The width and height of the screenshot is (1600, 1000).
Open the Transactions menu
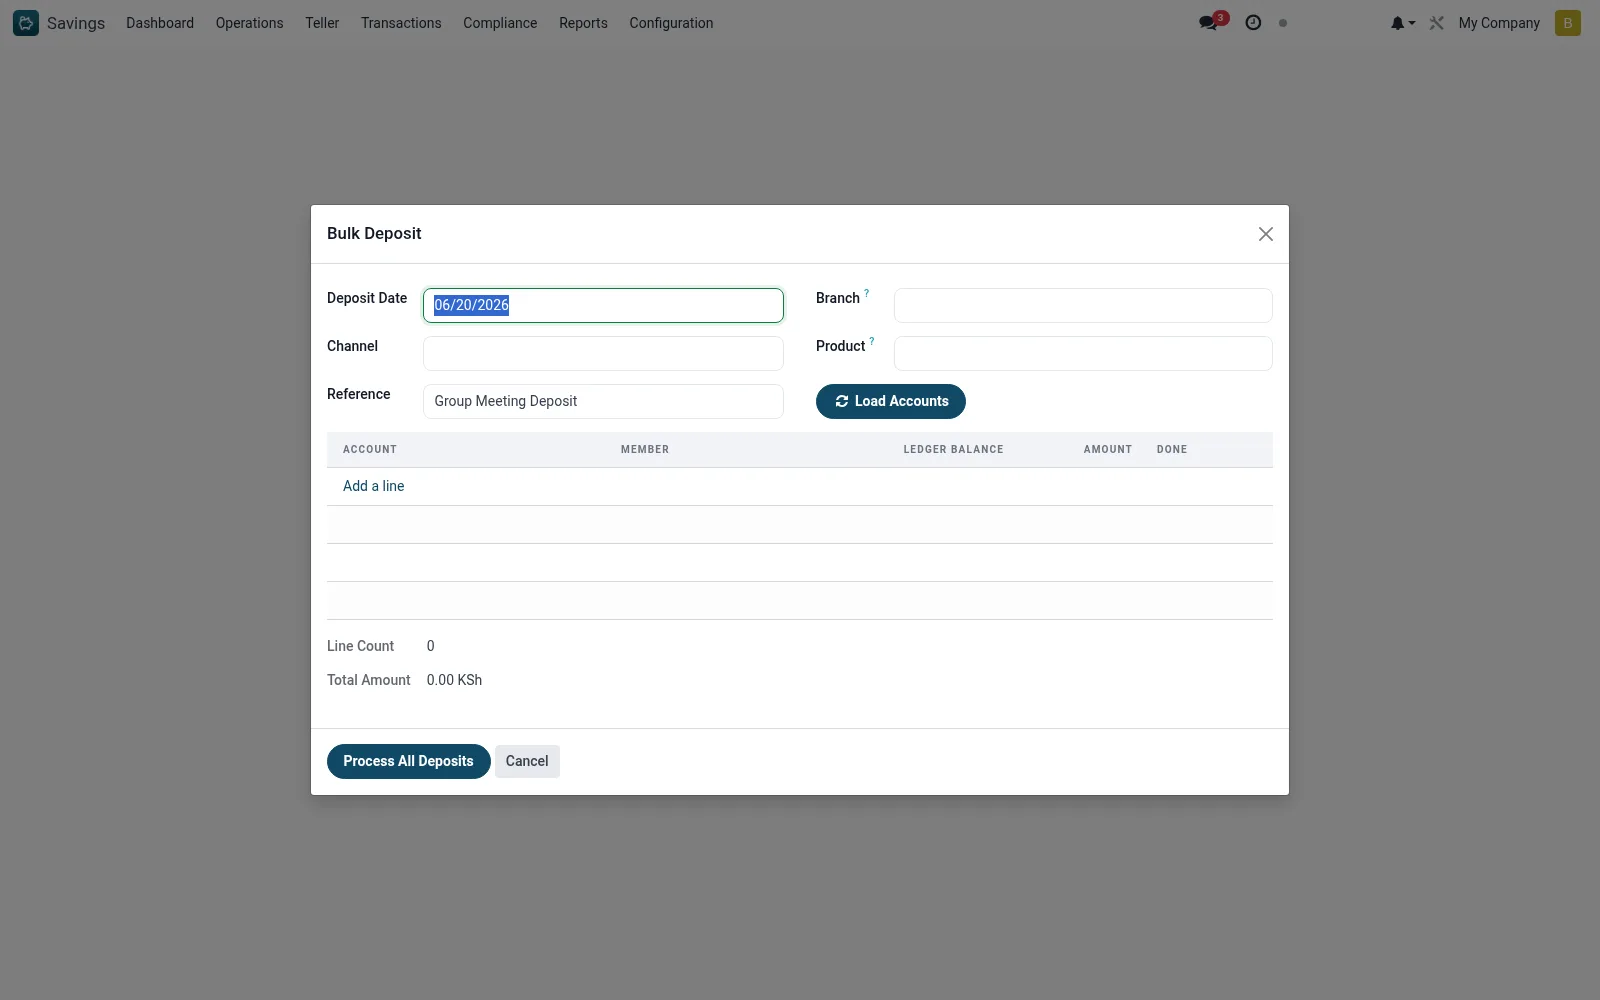coord(401,23)
